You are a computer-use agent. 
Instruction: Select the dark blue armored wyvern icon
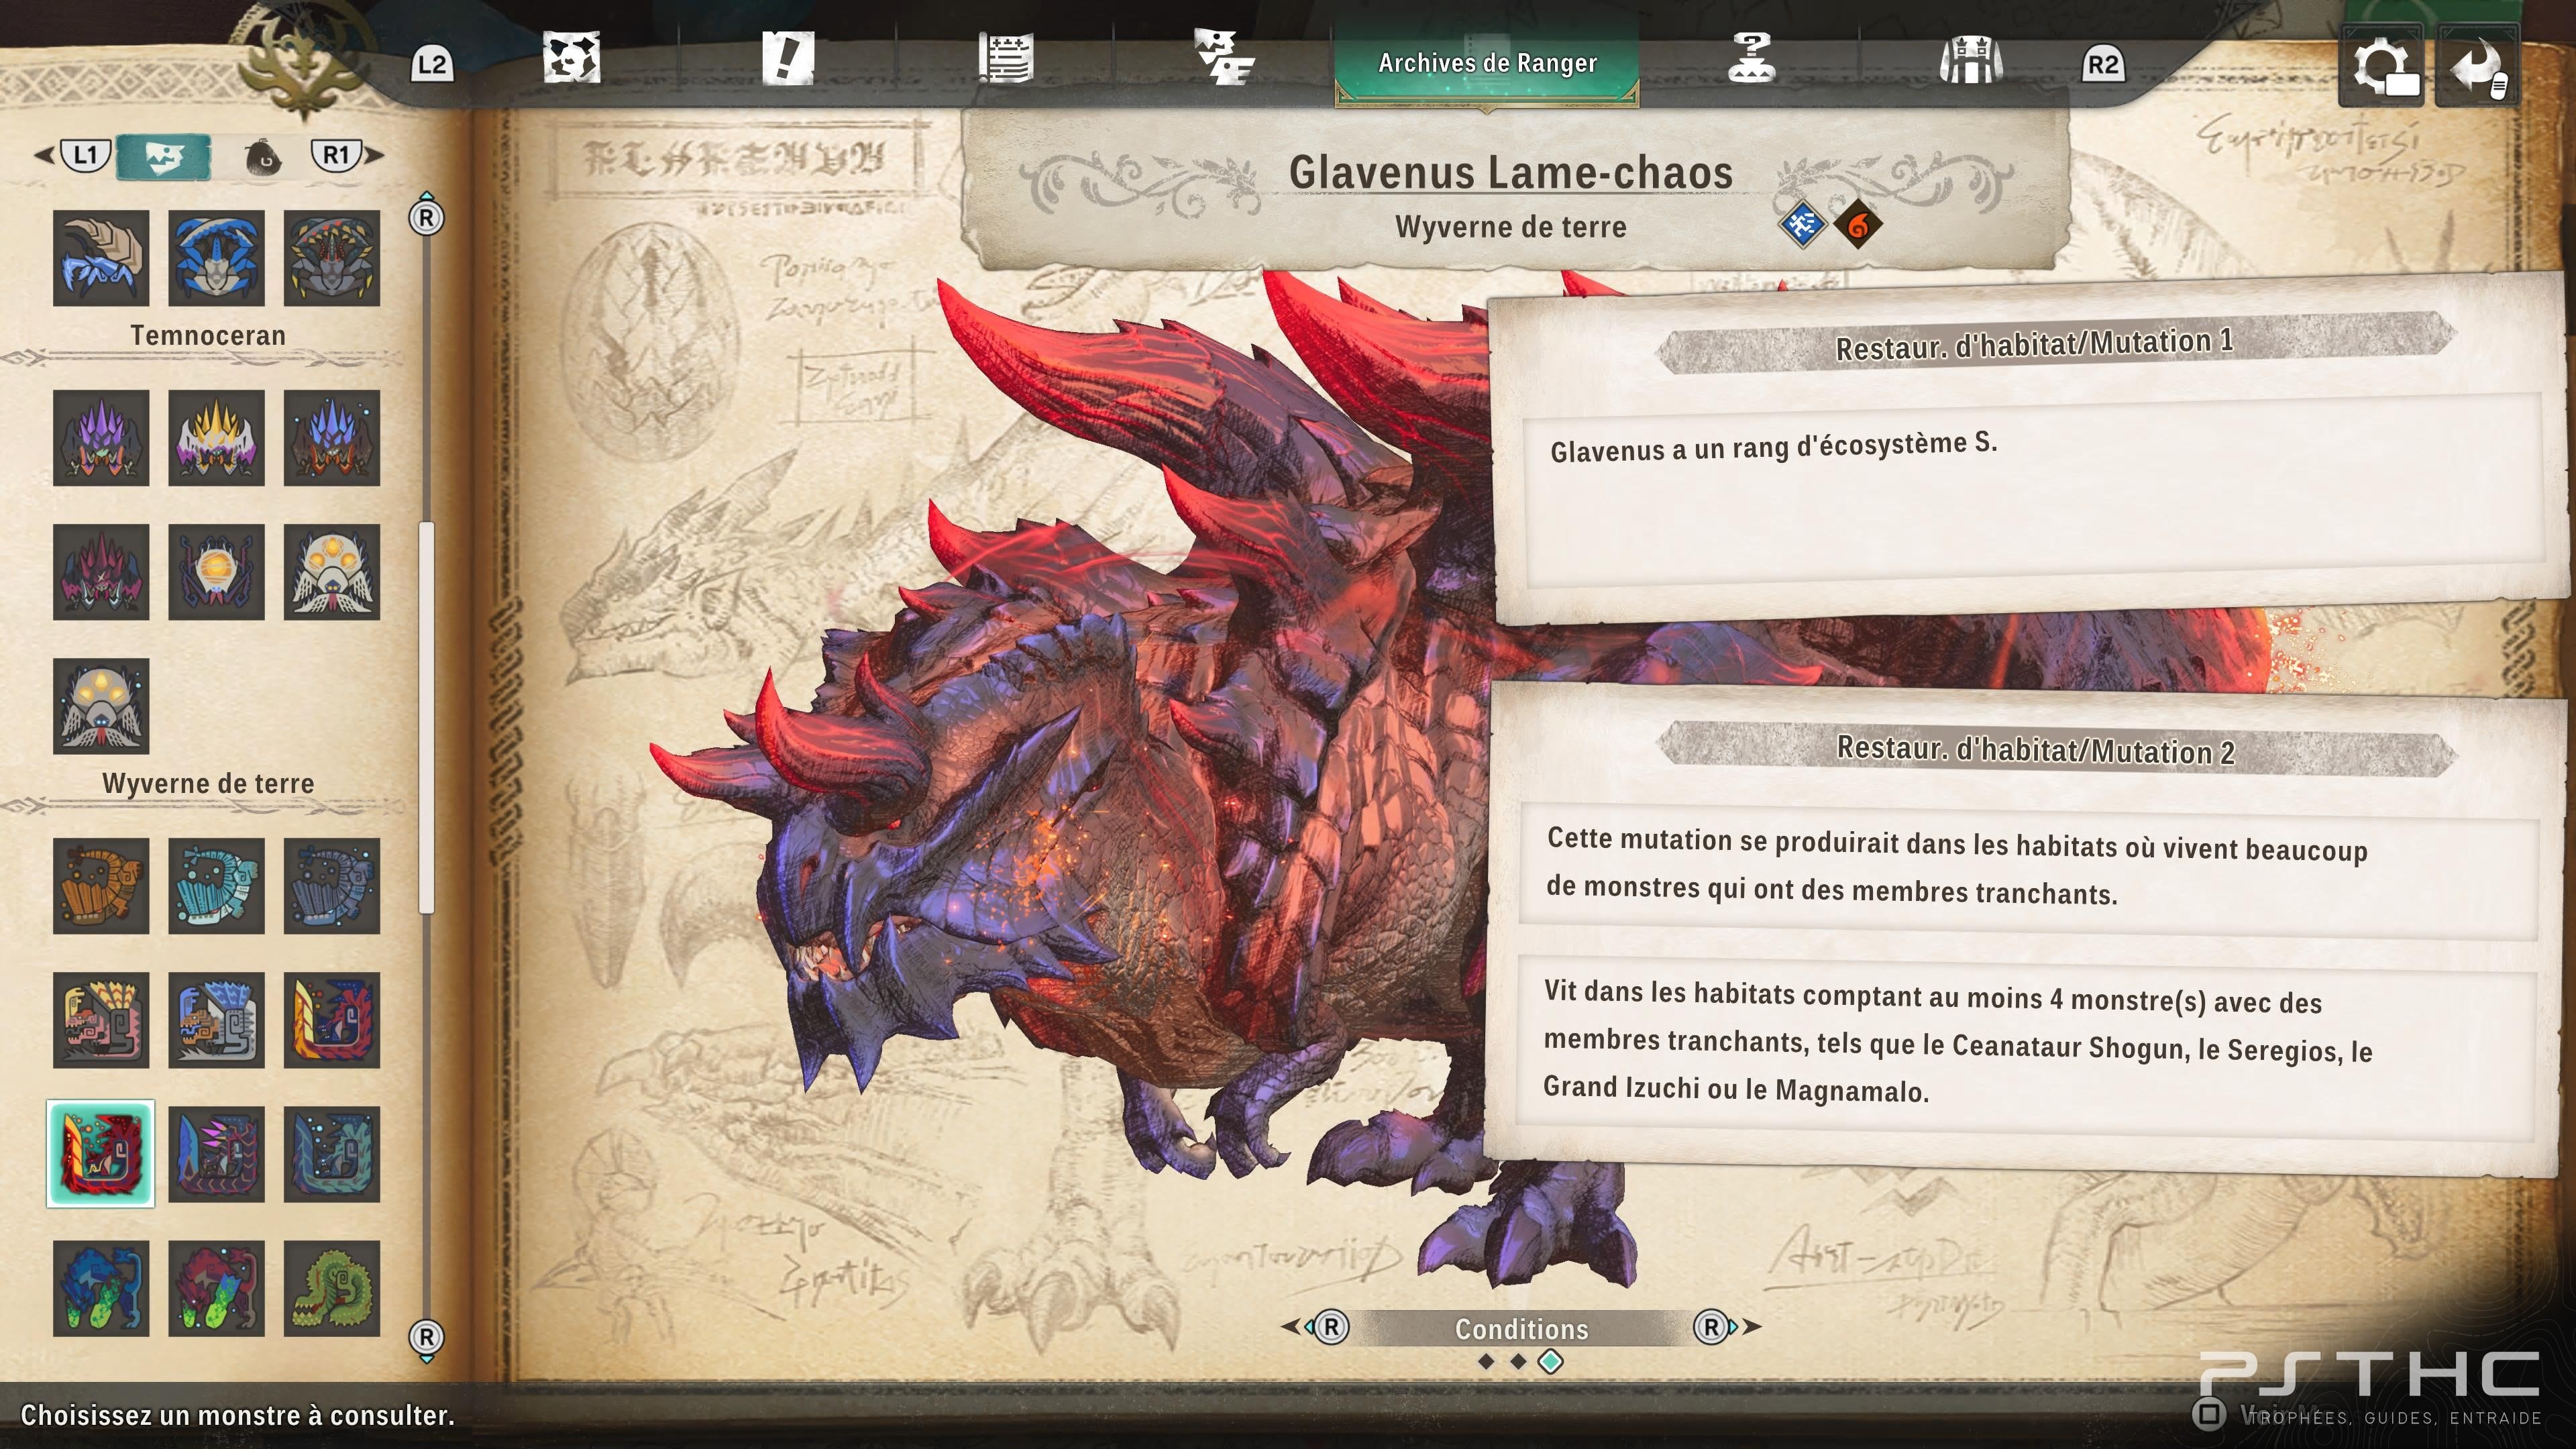[x=332, y=886]
